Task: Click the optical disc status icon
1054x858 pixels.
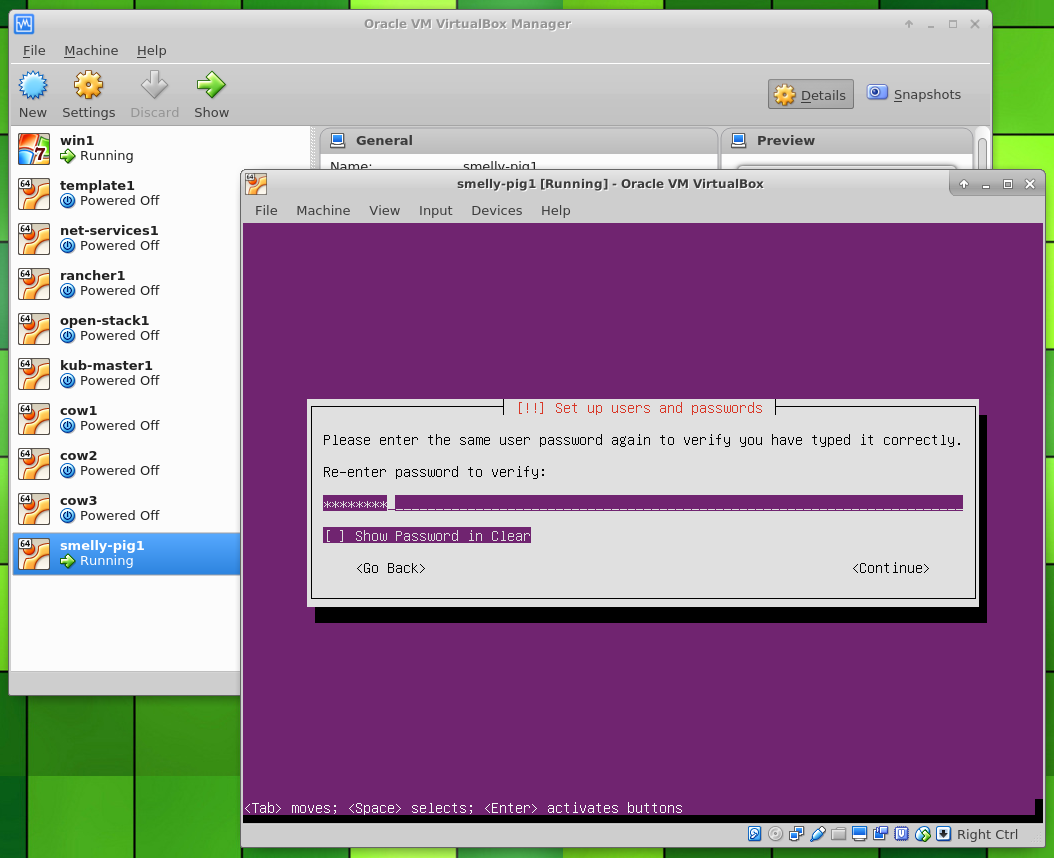Action: click(x=775, y=834)
